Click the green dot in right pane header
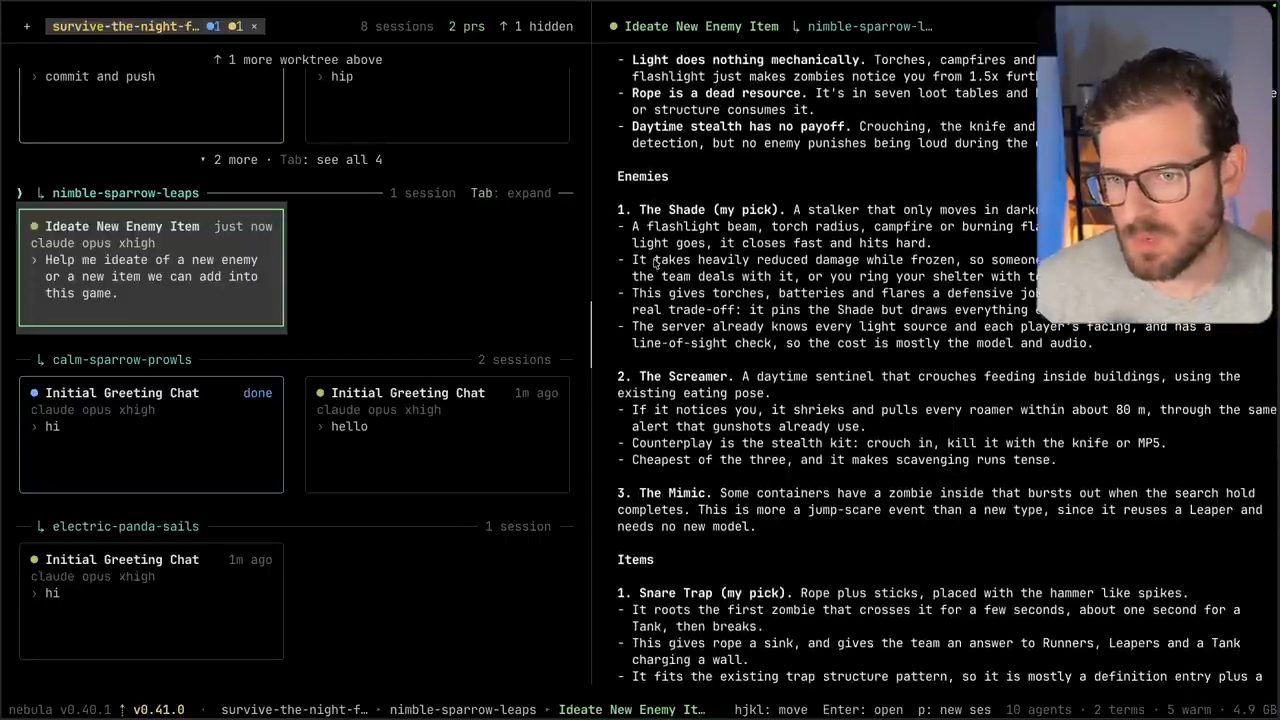1280x720 pixels. [613, 27]
